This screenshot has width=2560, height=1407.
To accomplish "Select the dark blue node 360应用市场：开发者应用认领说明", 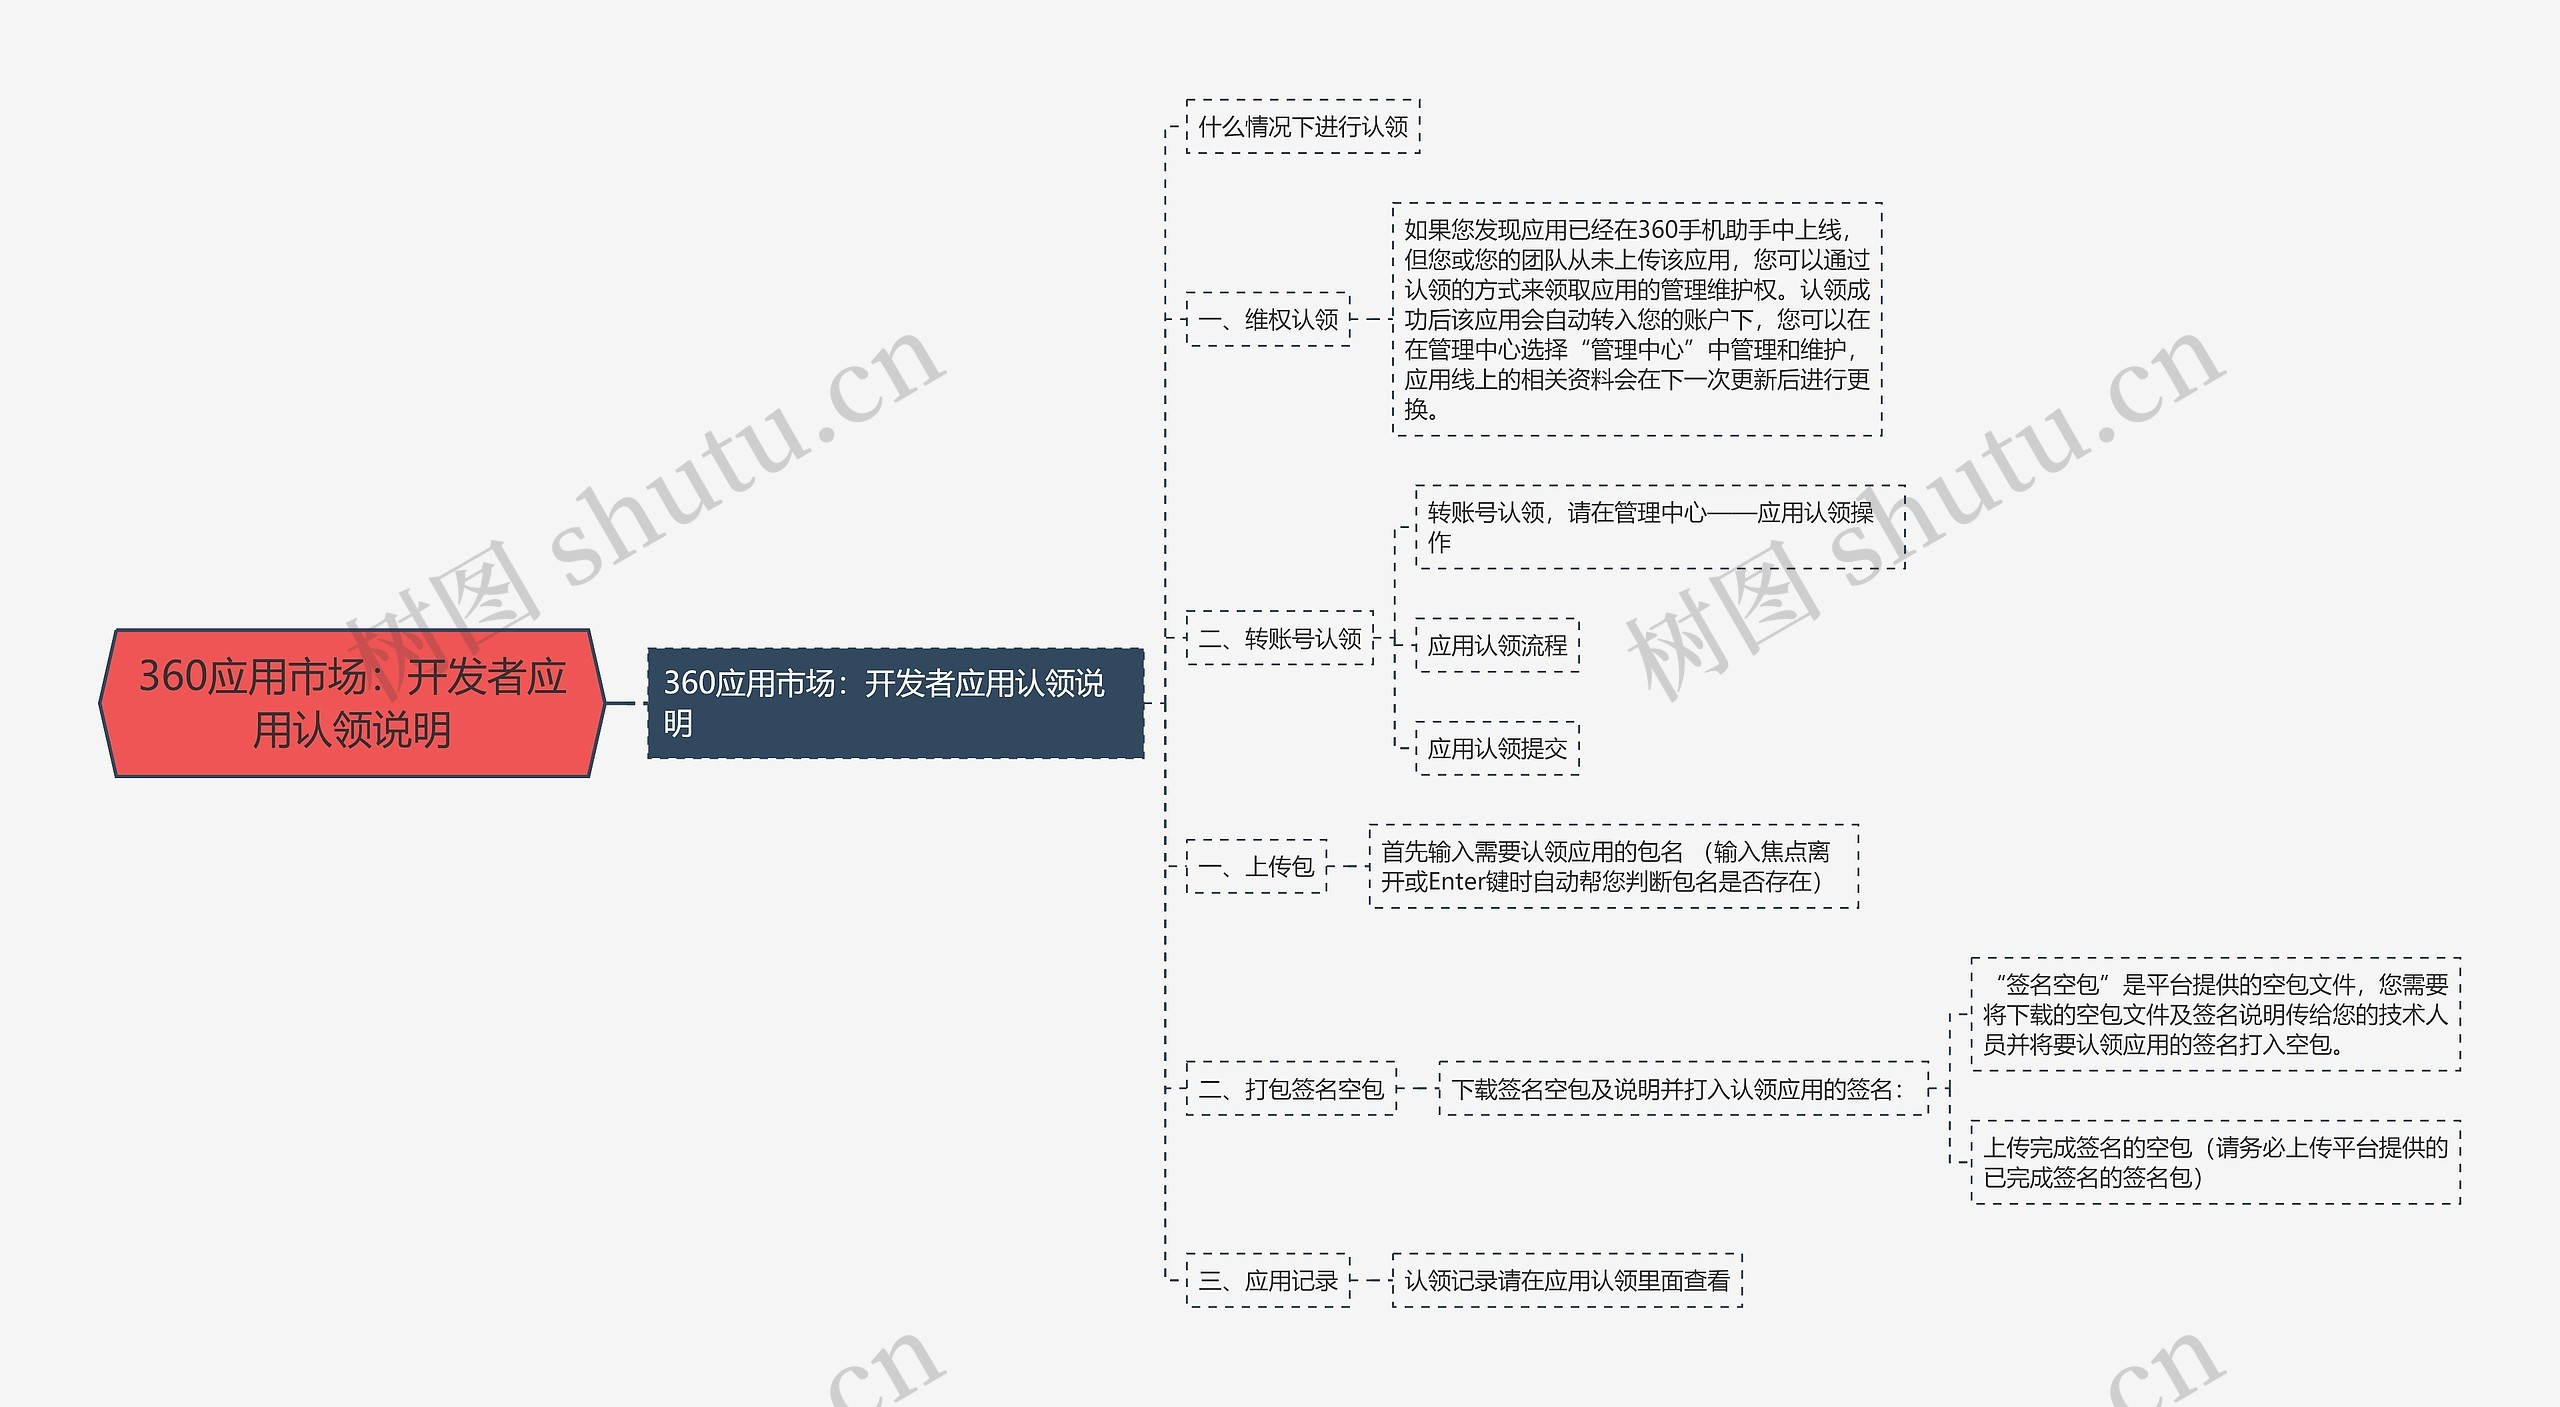I will tap(895, 703).
